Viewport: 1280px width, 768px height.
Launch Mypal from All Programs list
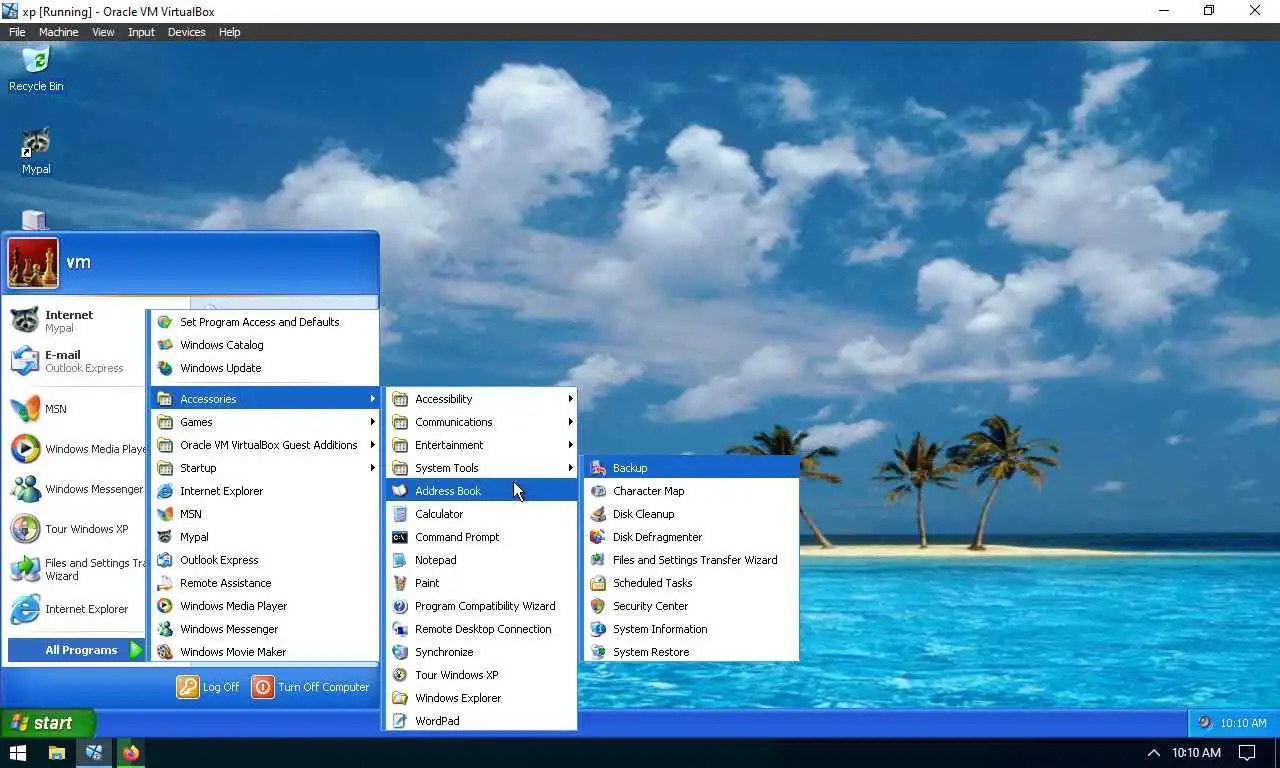click(x=265, y=537)
